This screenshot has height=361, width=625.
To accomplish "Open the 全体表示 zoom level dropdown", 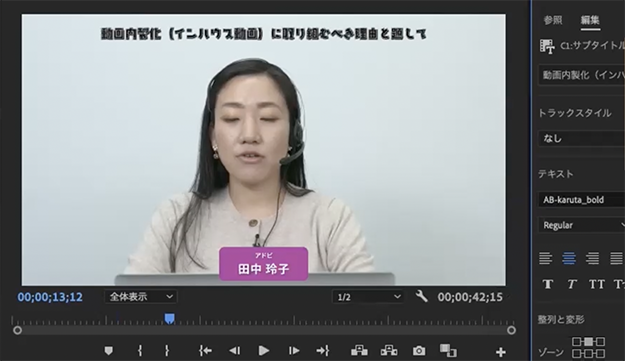I will [x=141, y=297].
